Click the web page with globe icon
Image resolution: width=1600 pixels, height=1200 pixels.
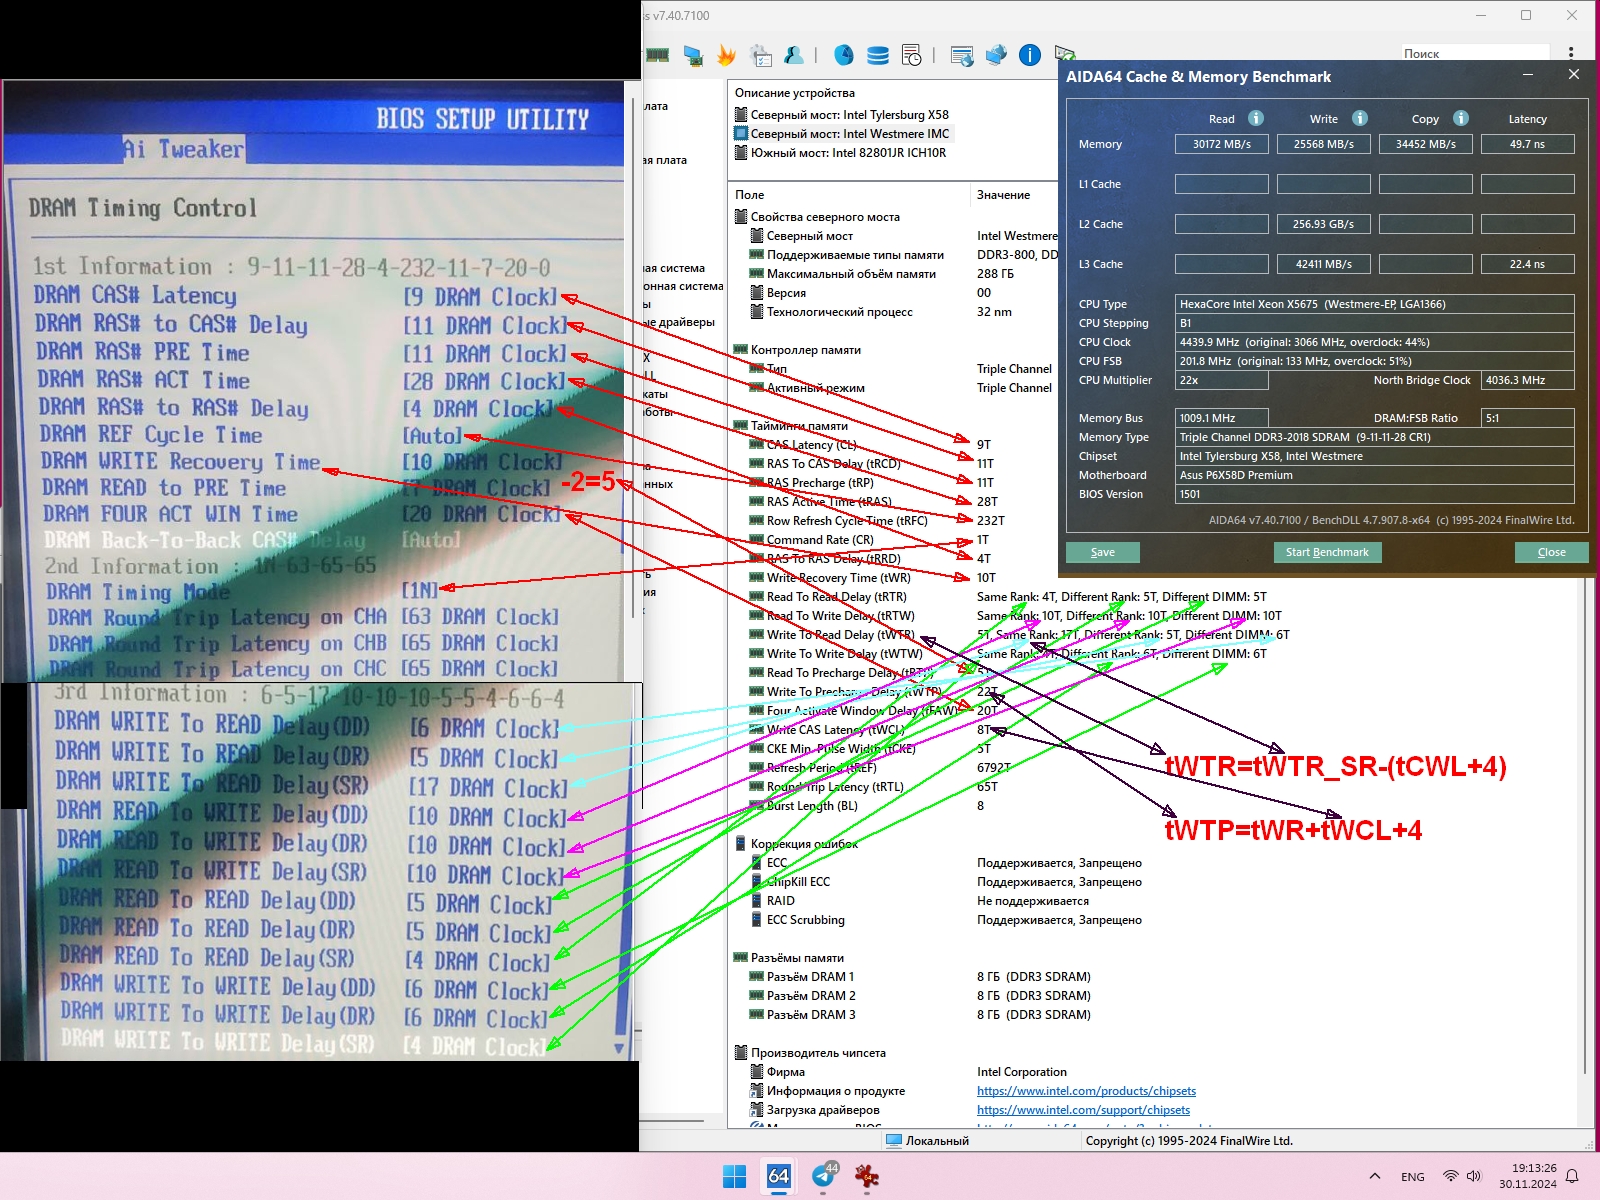point(962,55)
